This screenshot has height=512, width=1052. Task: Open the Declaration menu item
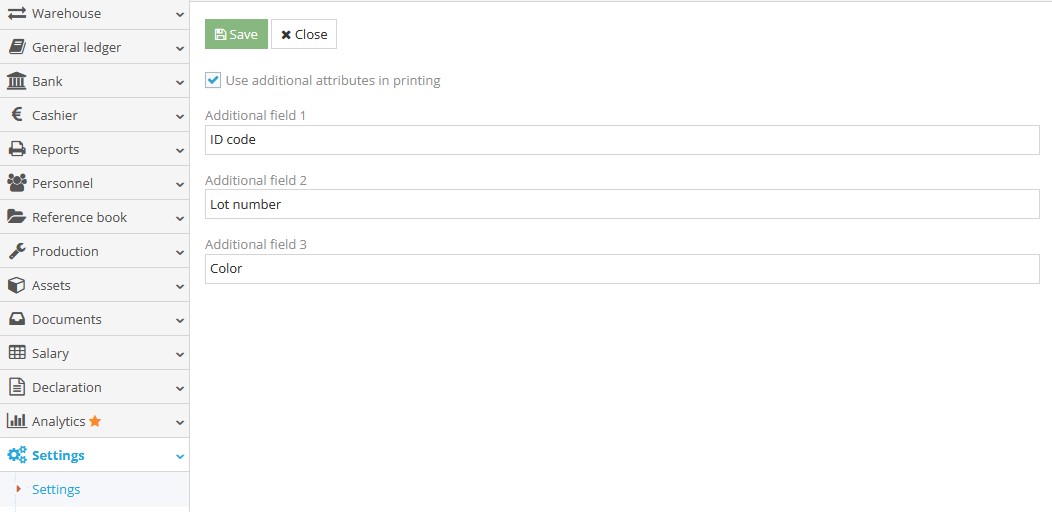(x=66, y=387)
